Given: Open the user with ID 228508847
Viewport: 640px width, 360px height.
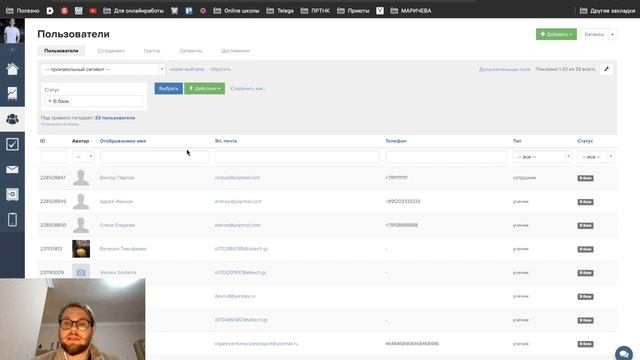Looking at the screenshot, I should point(117,178).
